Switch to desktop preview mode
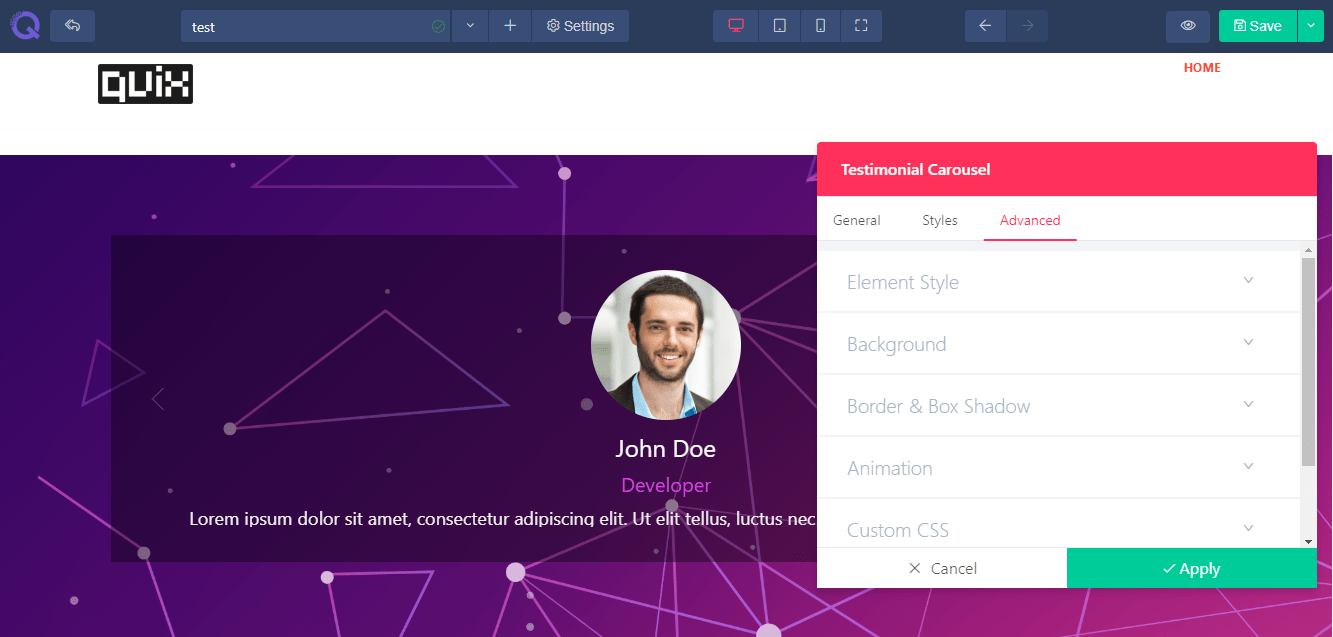Screen dimensions: 1333x637 click(736, 26)
